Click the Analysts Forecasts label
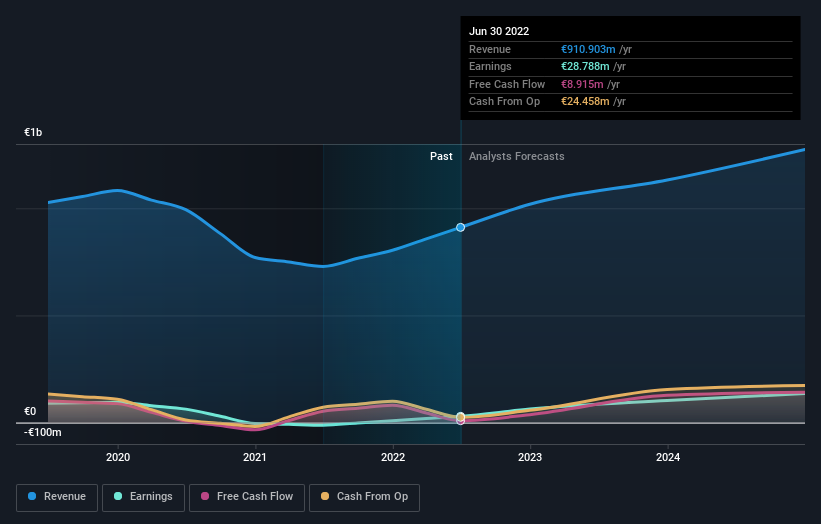 click(x=516, y=156)
